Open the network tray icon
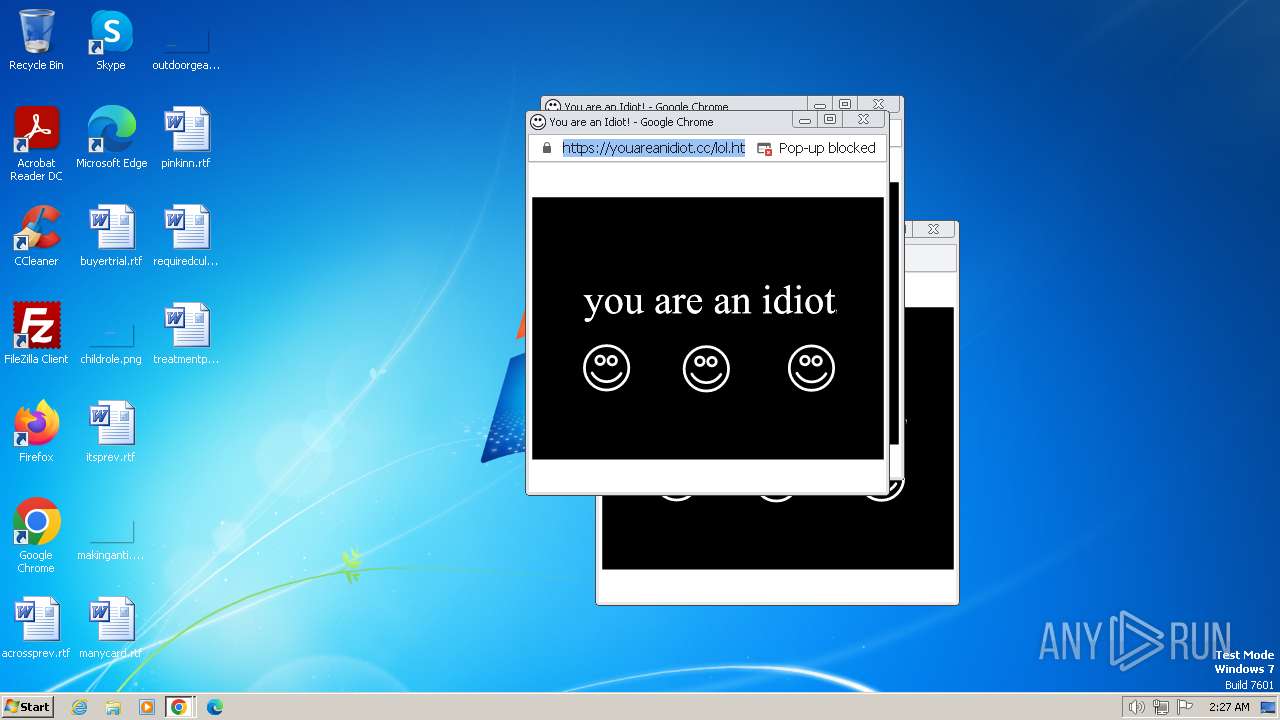Image resolution: width=1280 pixels, height=720 pixels. click(1161, 707)
